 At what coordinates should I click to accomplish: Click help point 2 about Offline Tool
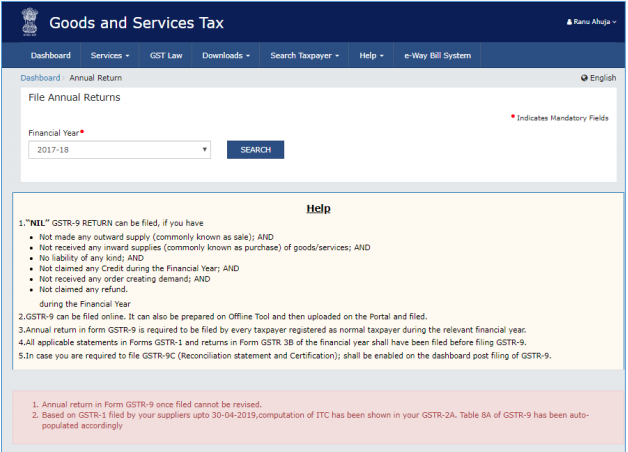[x=223, y=317]
